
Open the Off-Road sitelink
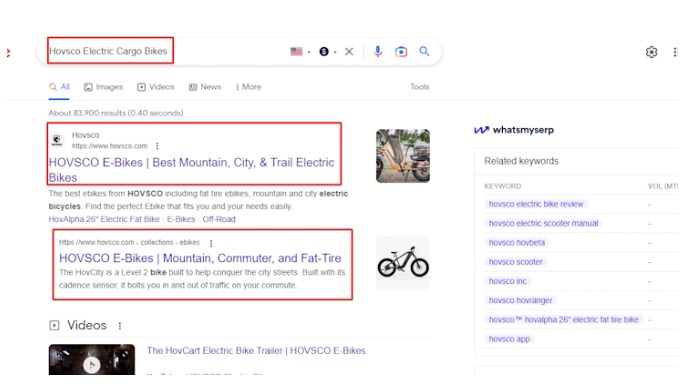[219, 219]
